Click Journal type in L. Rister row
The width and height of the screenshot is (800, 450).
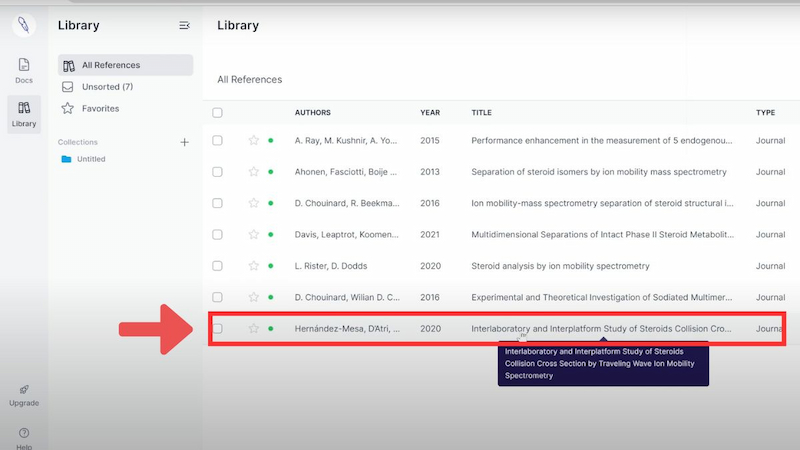point(770,266)
